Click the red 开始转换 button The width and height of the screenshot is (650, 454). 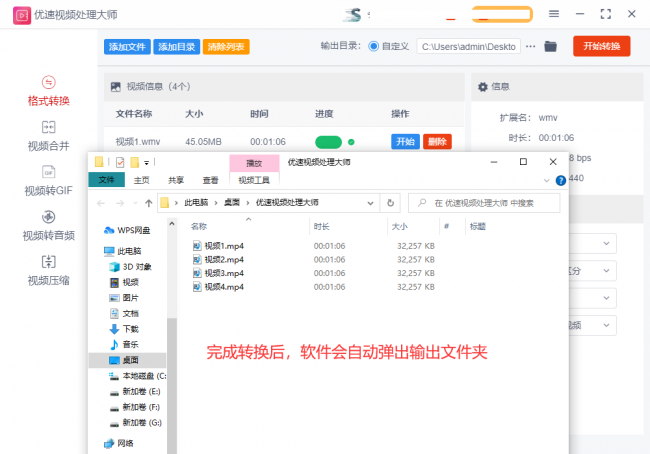pyautogui.click(x=601, y=46)
